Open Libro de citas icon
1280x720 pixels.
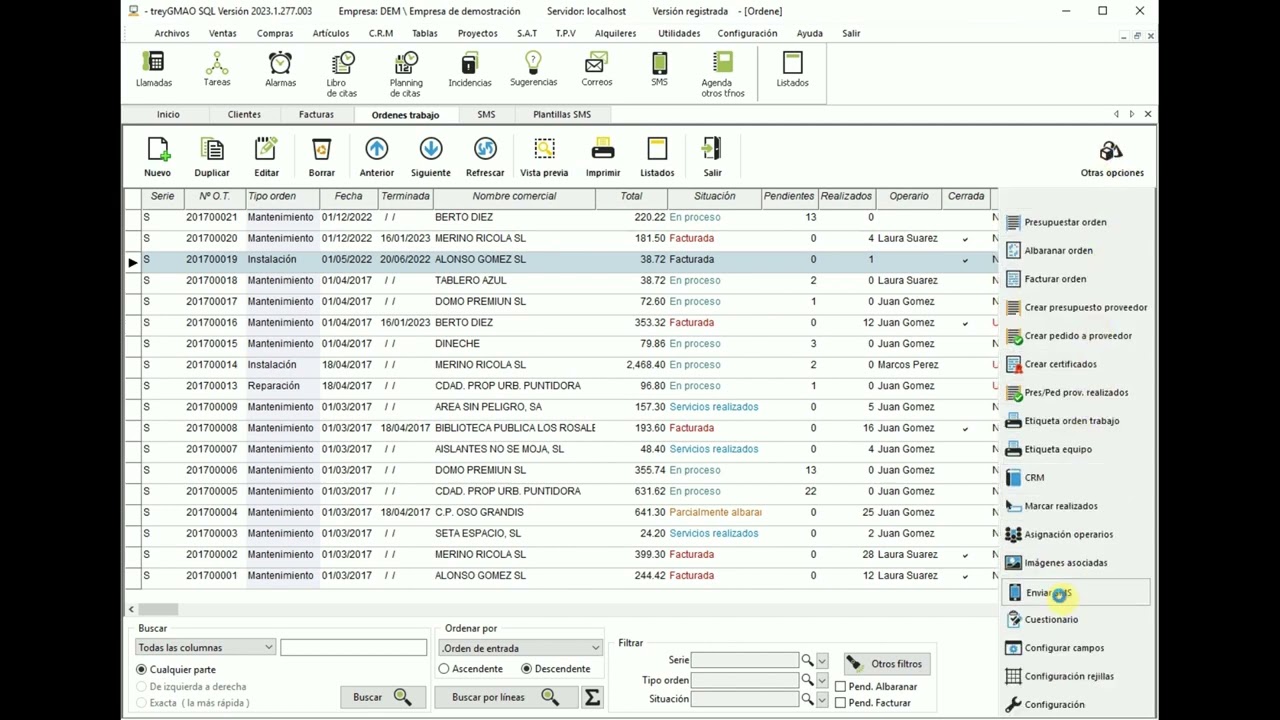(342, 75)
